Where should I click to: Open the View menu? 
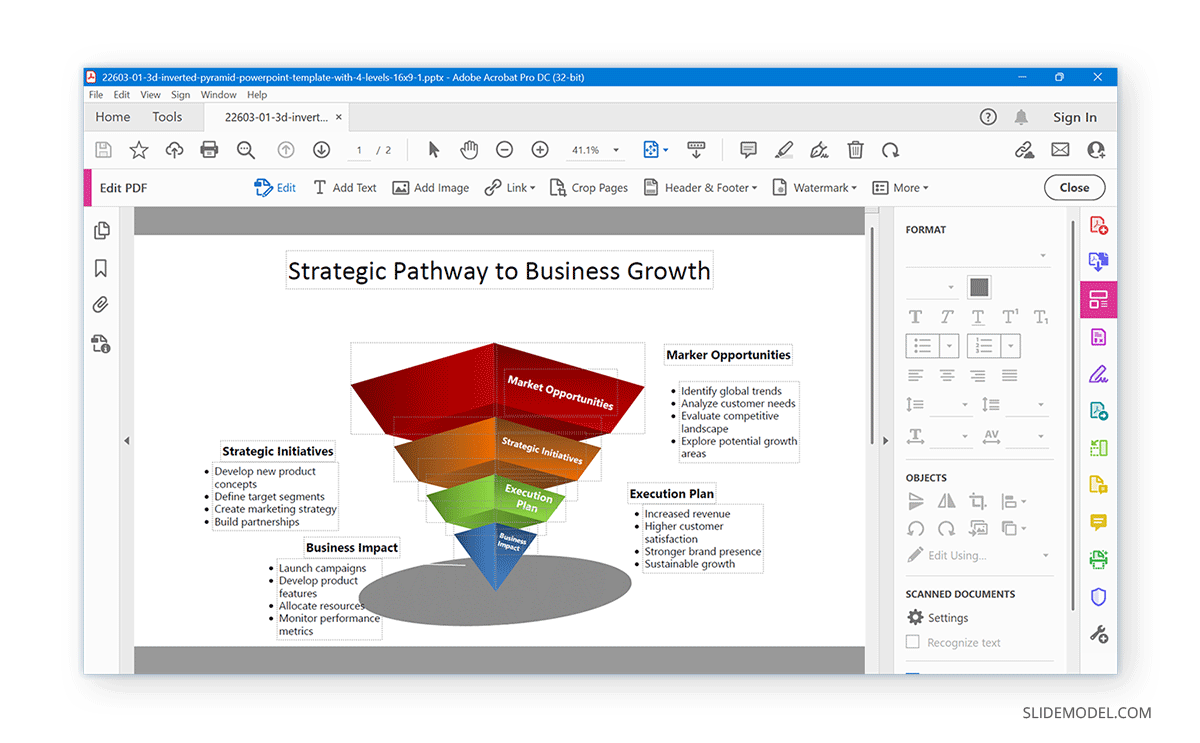click(150, 95)
